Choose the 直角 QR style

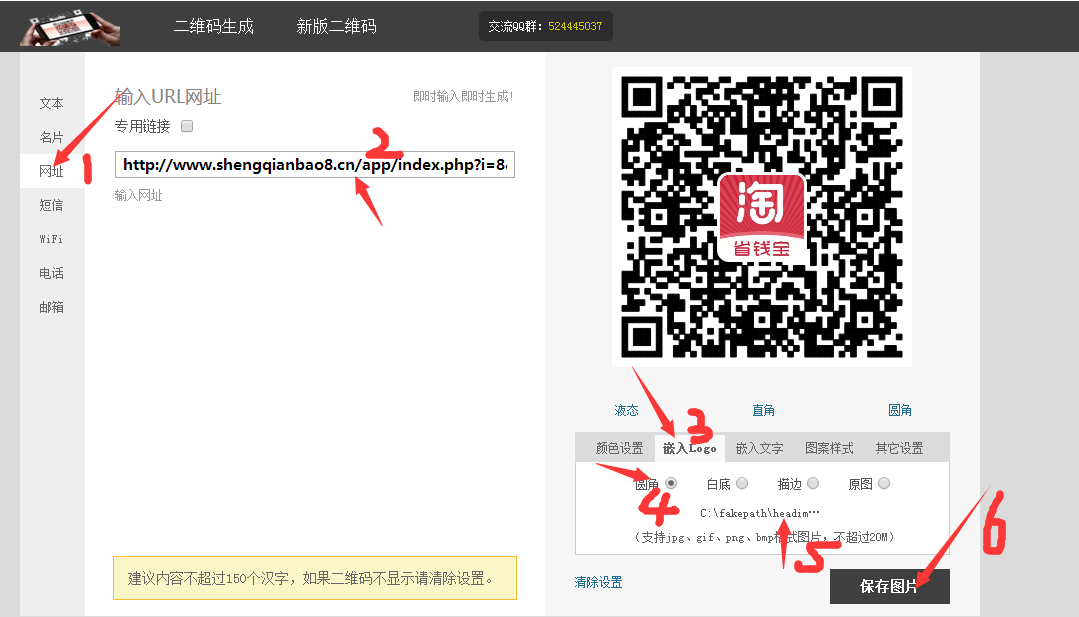click(x=763, y=410)
